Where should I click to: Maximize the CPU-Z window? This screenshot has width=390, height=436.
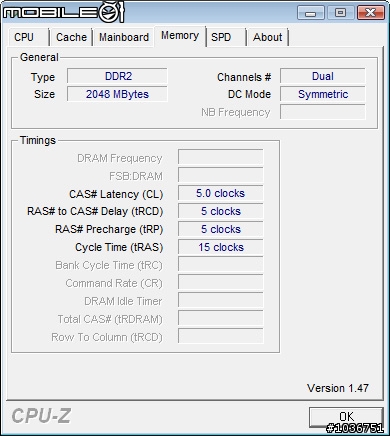340,13
